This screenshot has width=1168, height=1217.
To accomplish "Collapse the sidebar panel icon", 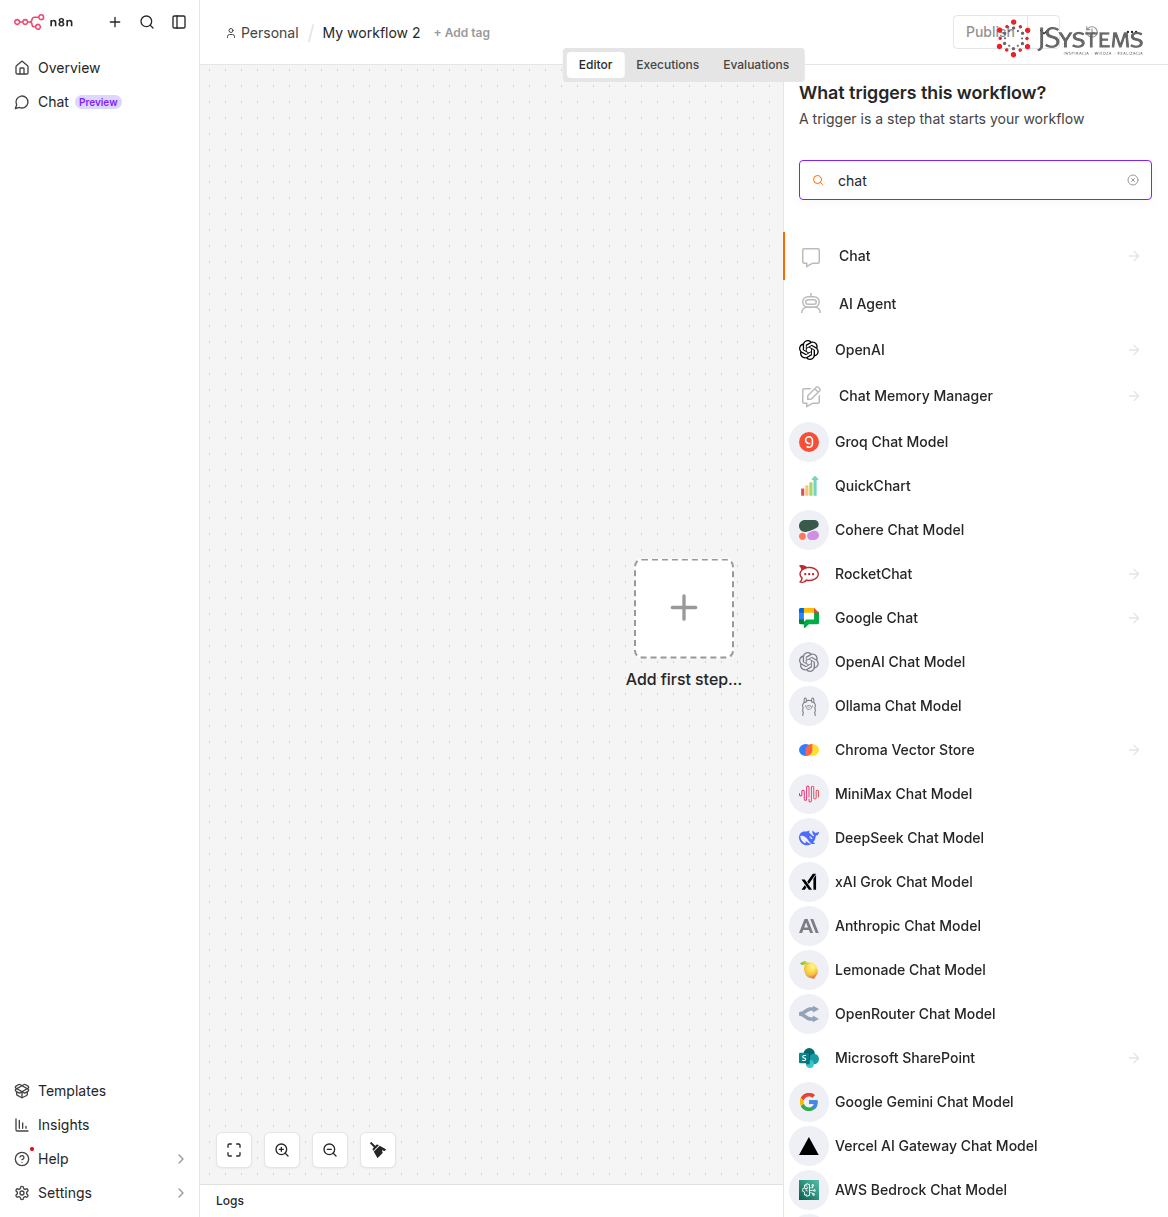I will pyautogui.click(x=179, y=22).
